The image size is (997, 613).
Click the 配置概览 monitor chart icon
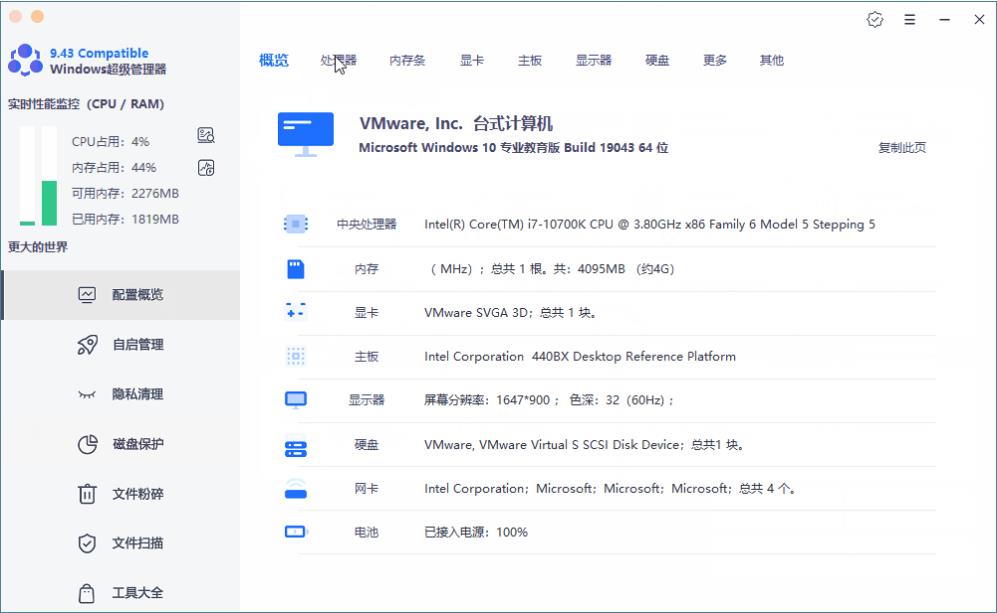tap(87, 294)
